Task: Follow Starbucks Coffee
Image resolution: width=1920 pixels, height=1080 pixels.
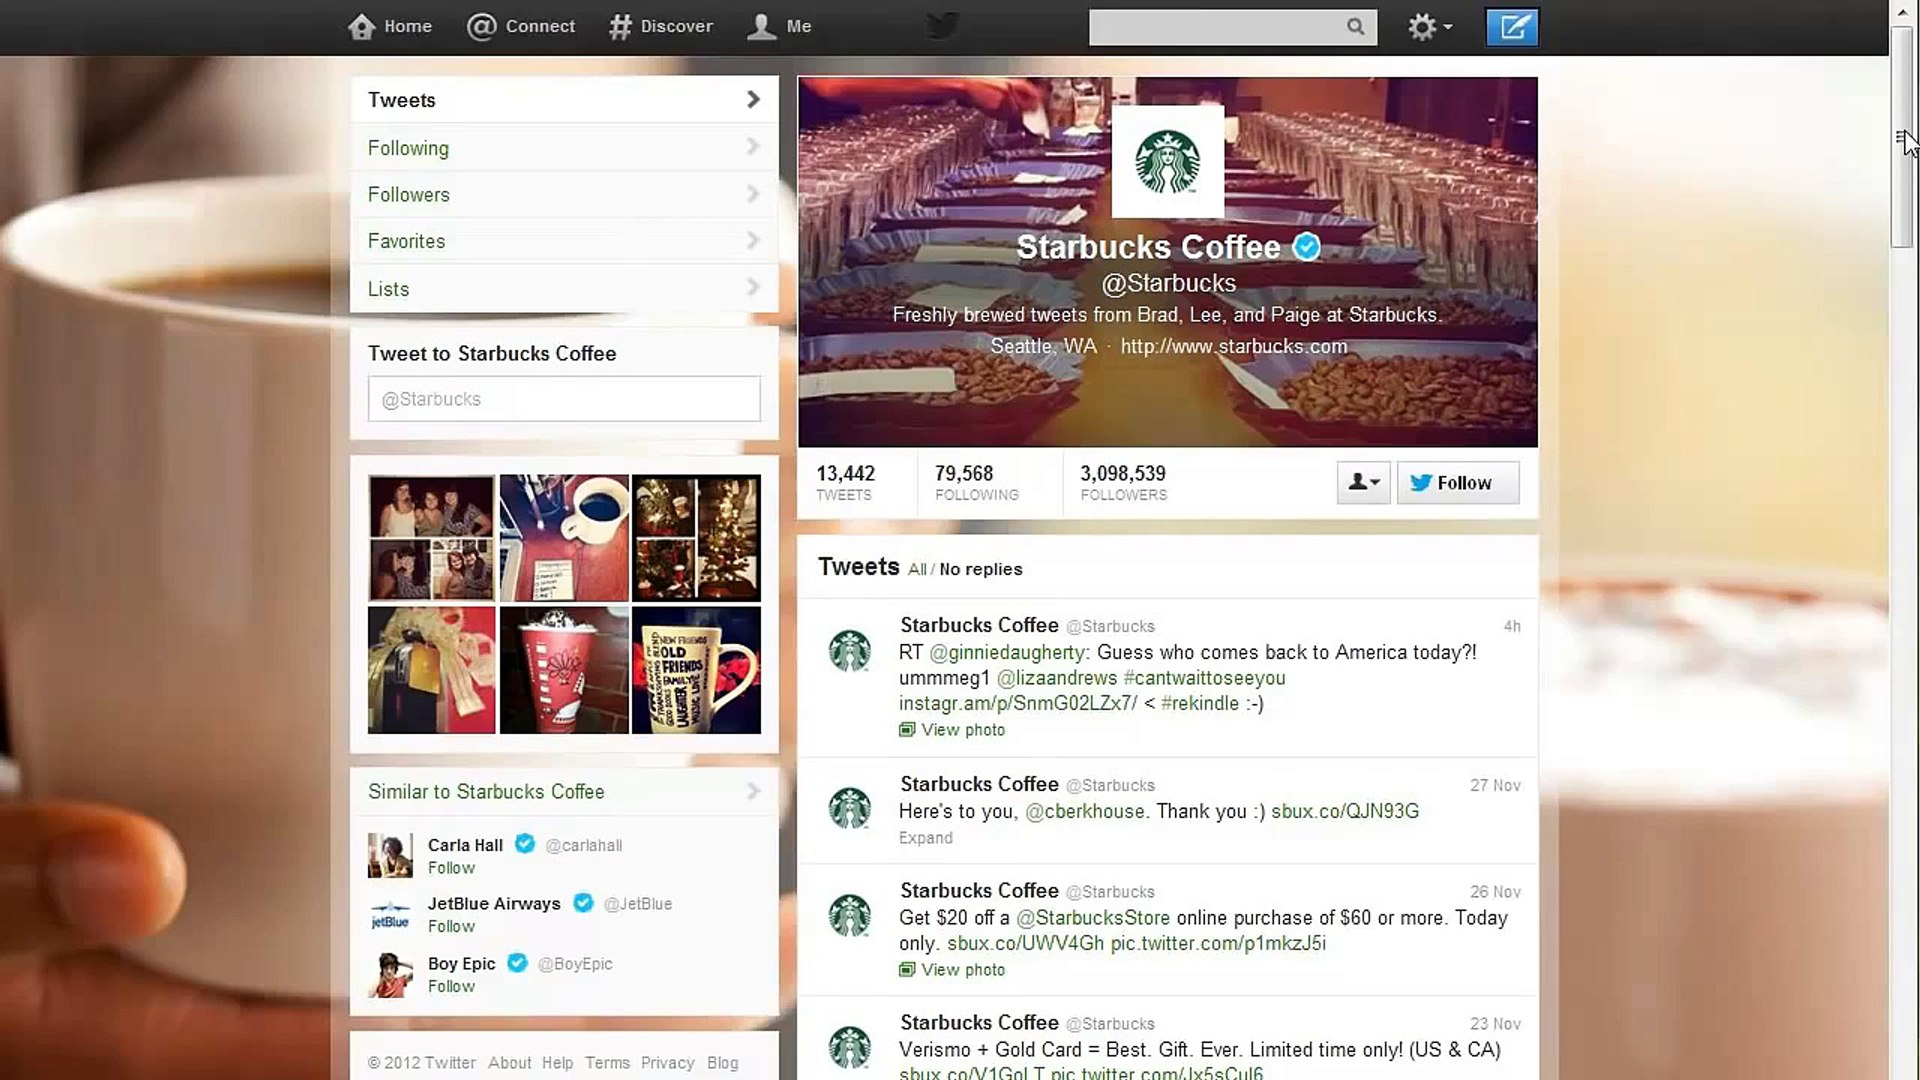Action: point(1457,483)
